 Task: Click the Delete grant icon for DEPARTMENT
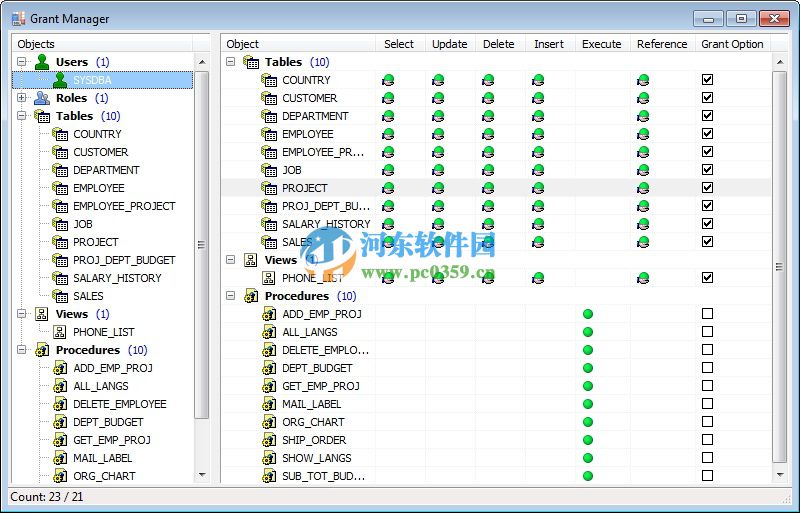pos(488,116)
